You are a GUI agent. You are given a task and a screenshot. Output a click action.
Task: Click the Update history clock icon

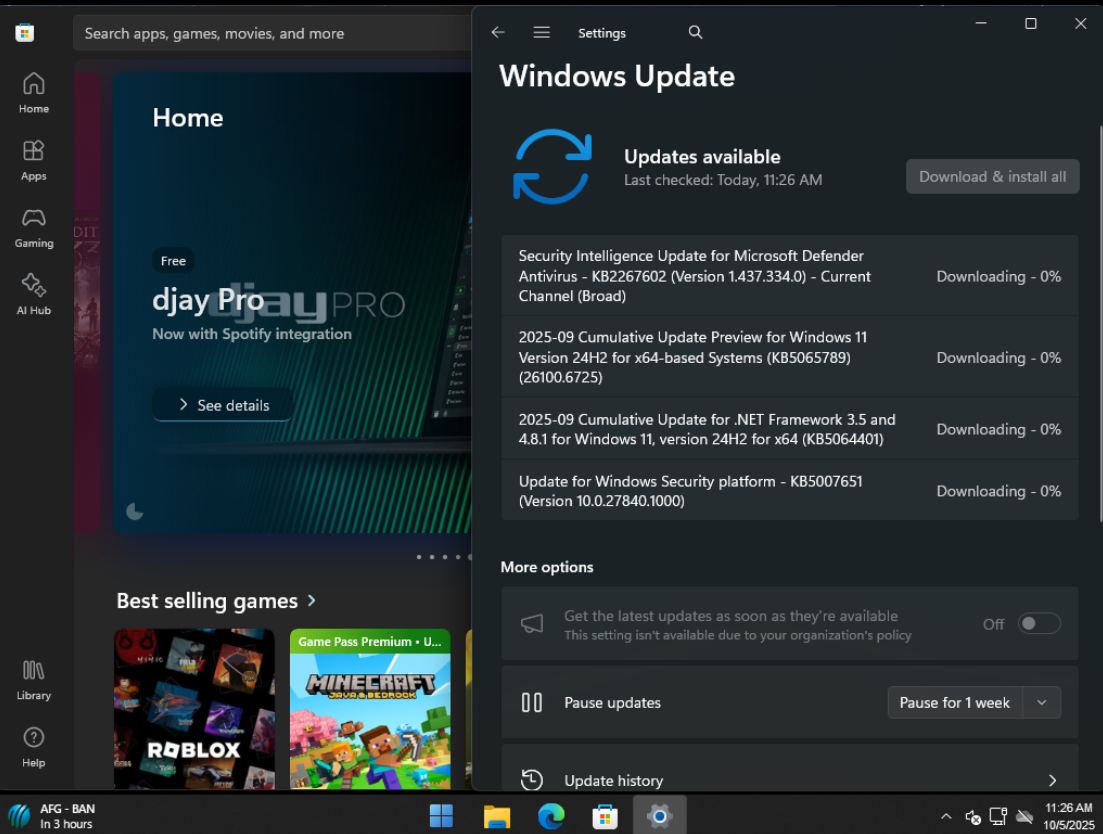point(532,780)
